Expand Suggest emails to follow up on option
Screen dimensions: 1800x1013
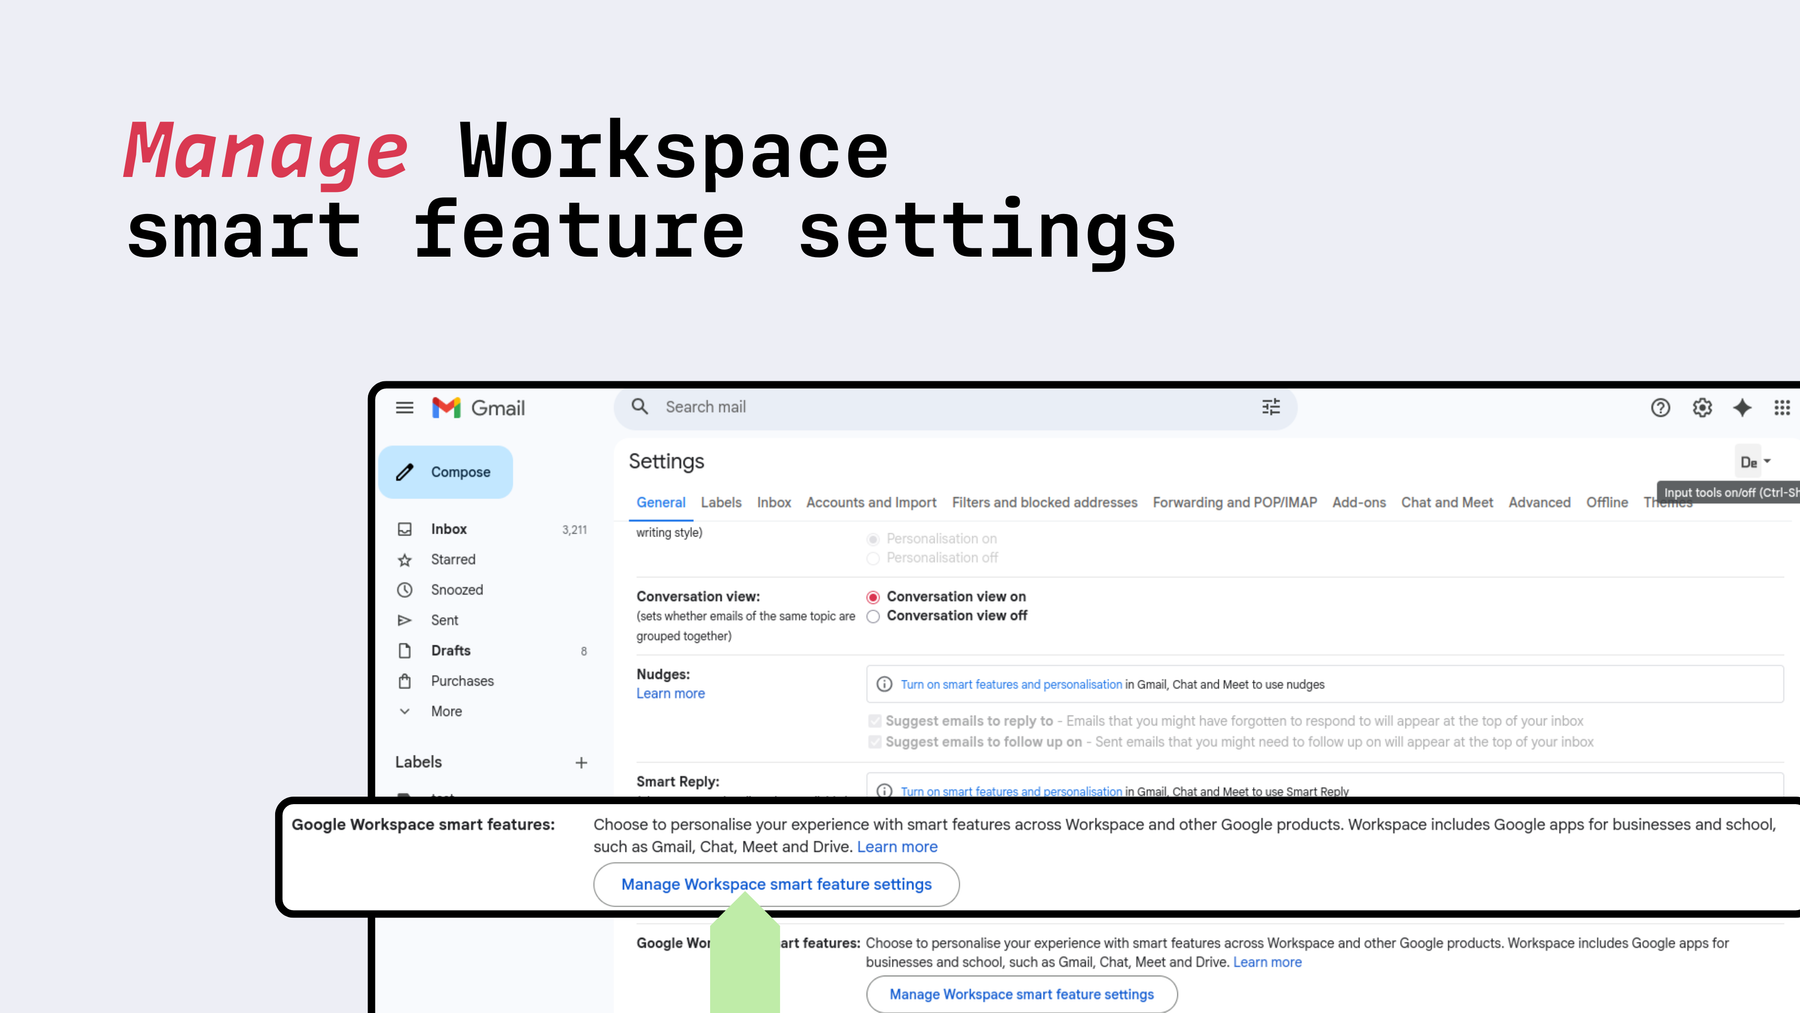(x=875, y=741)
